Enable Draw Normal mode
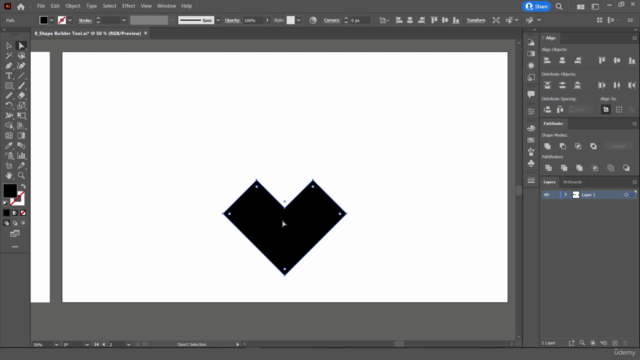This screenshot has height=360, width=640. (x=6, y=223)
